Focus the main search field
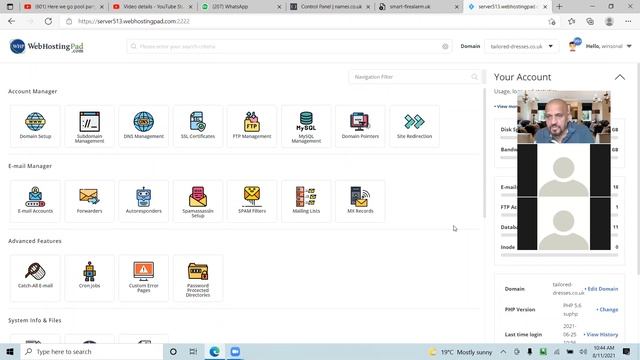 tap(289, 47)
